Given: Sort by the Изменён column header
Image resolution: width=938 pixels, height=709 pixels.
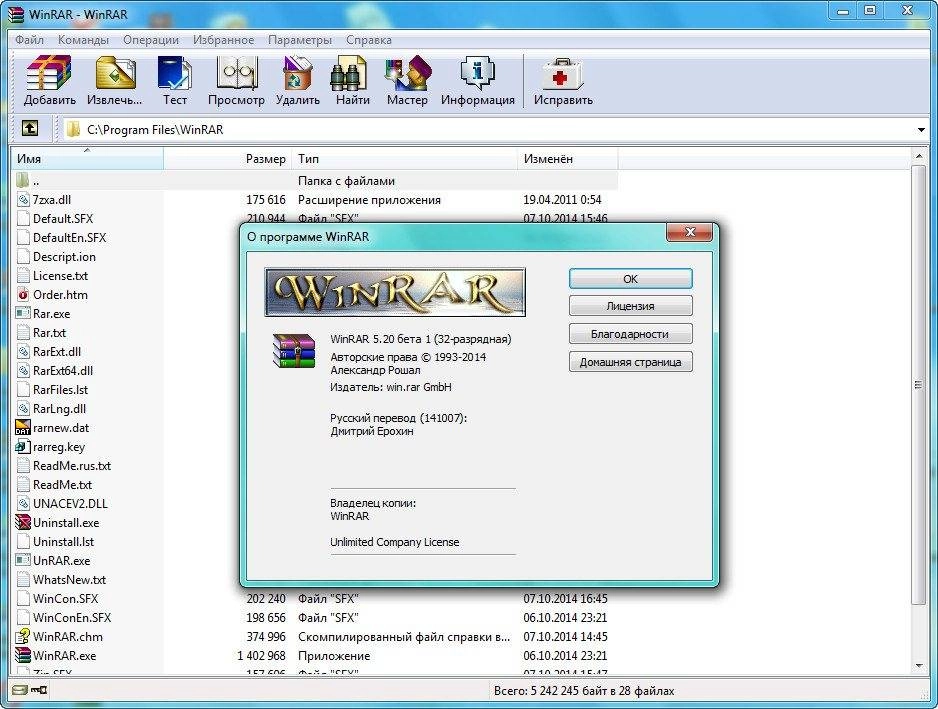Looking at the screenshot, I should point(568,159).
